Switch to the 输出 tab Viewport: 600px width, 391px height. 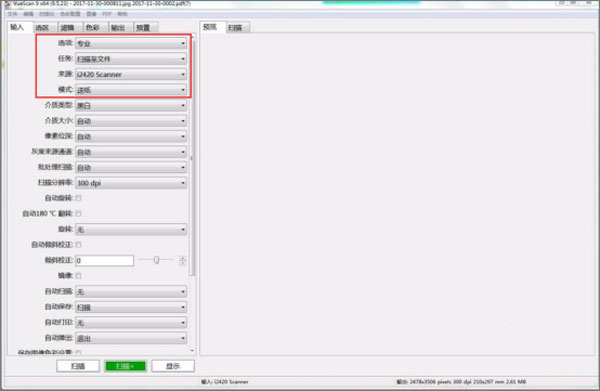[118, 28]
